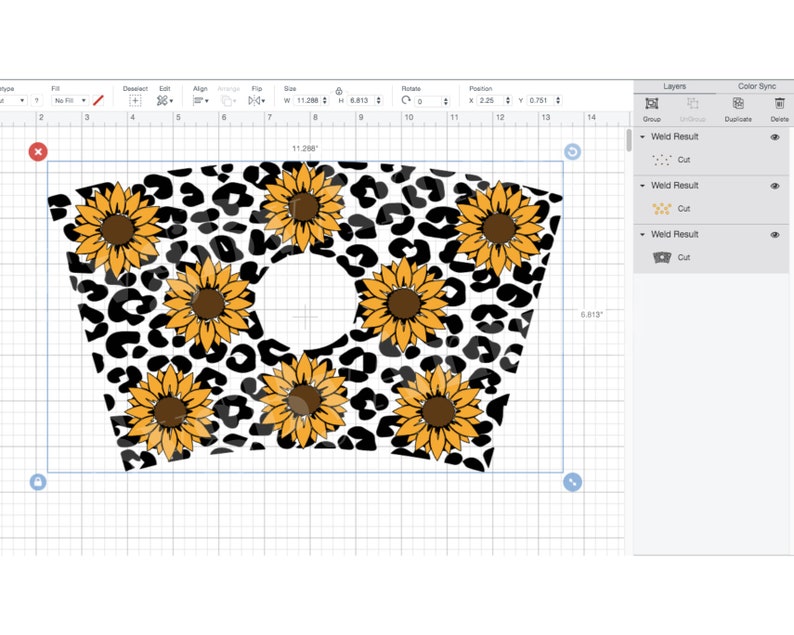794x635 pixels.
Task: Hide the first Weld Result layer
Action: pyautogui.click(x=775, y=137)
